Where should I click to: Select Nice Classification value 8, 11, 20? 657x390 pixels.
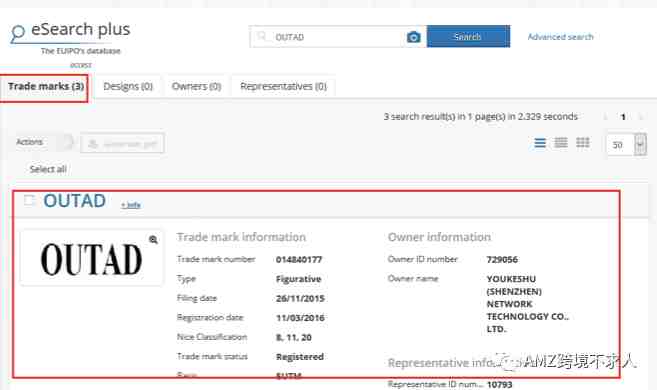[x=294, y=337]
